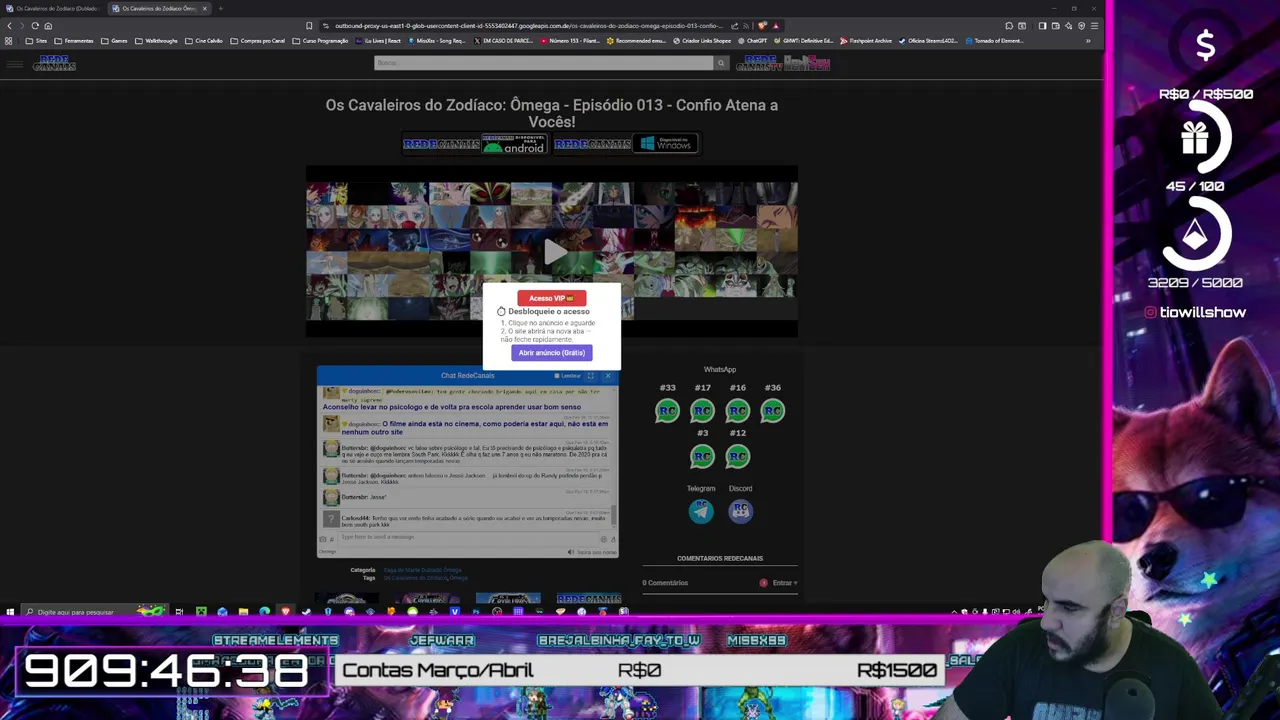Image resolution: width=1280 pixels, height=720 pixels.
Task: Open WhatsApp group #33
Action: coord(667,411)
